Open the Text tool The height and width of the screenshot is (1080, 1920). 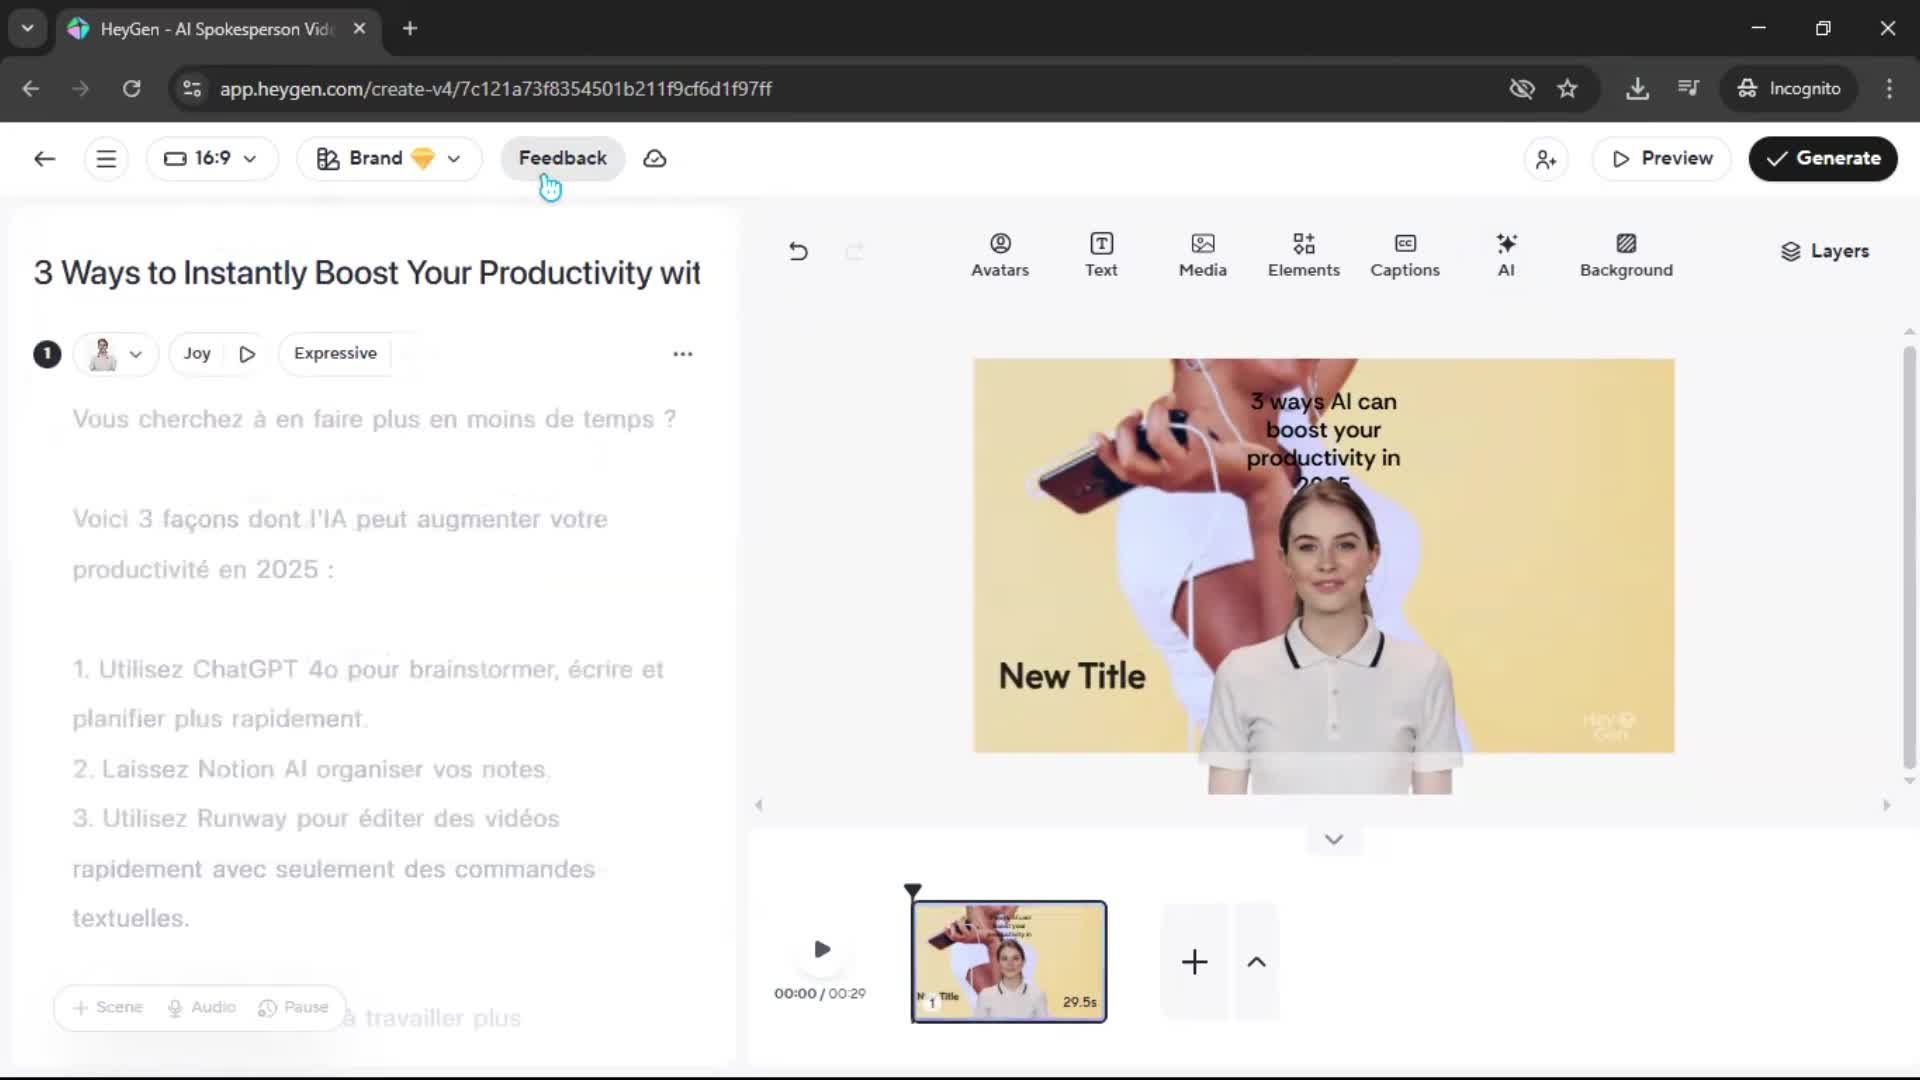pyautogui.click(x=1100, y=255)
